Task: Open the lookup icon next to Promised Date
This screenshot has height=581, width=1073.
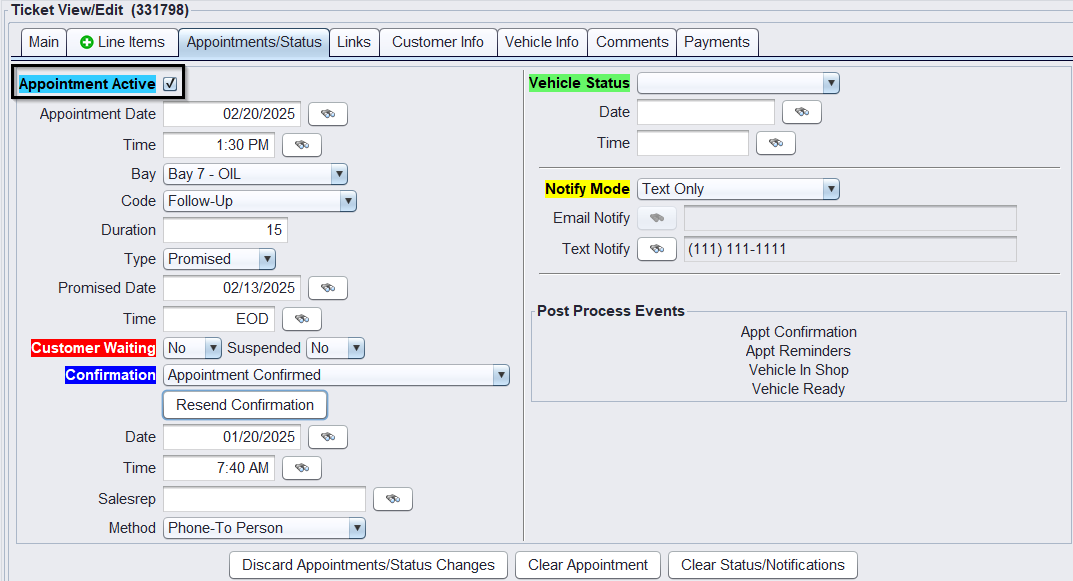Action: [x=327, y=288]
